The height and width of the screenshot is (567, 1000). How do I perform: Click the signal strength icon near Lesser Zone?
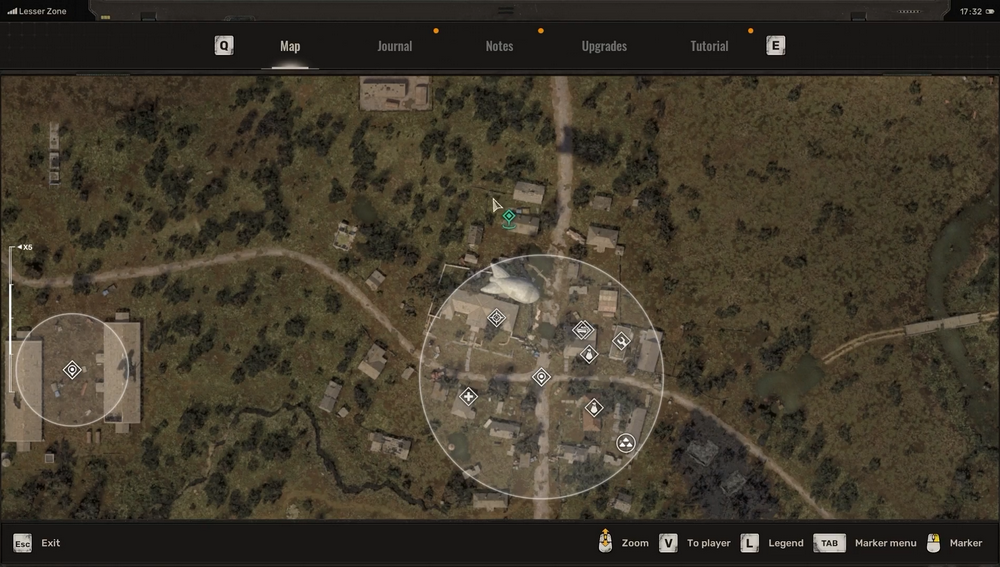(12, 11)
